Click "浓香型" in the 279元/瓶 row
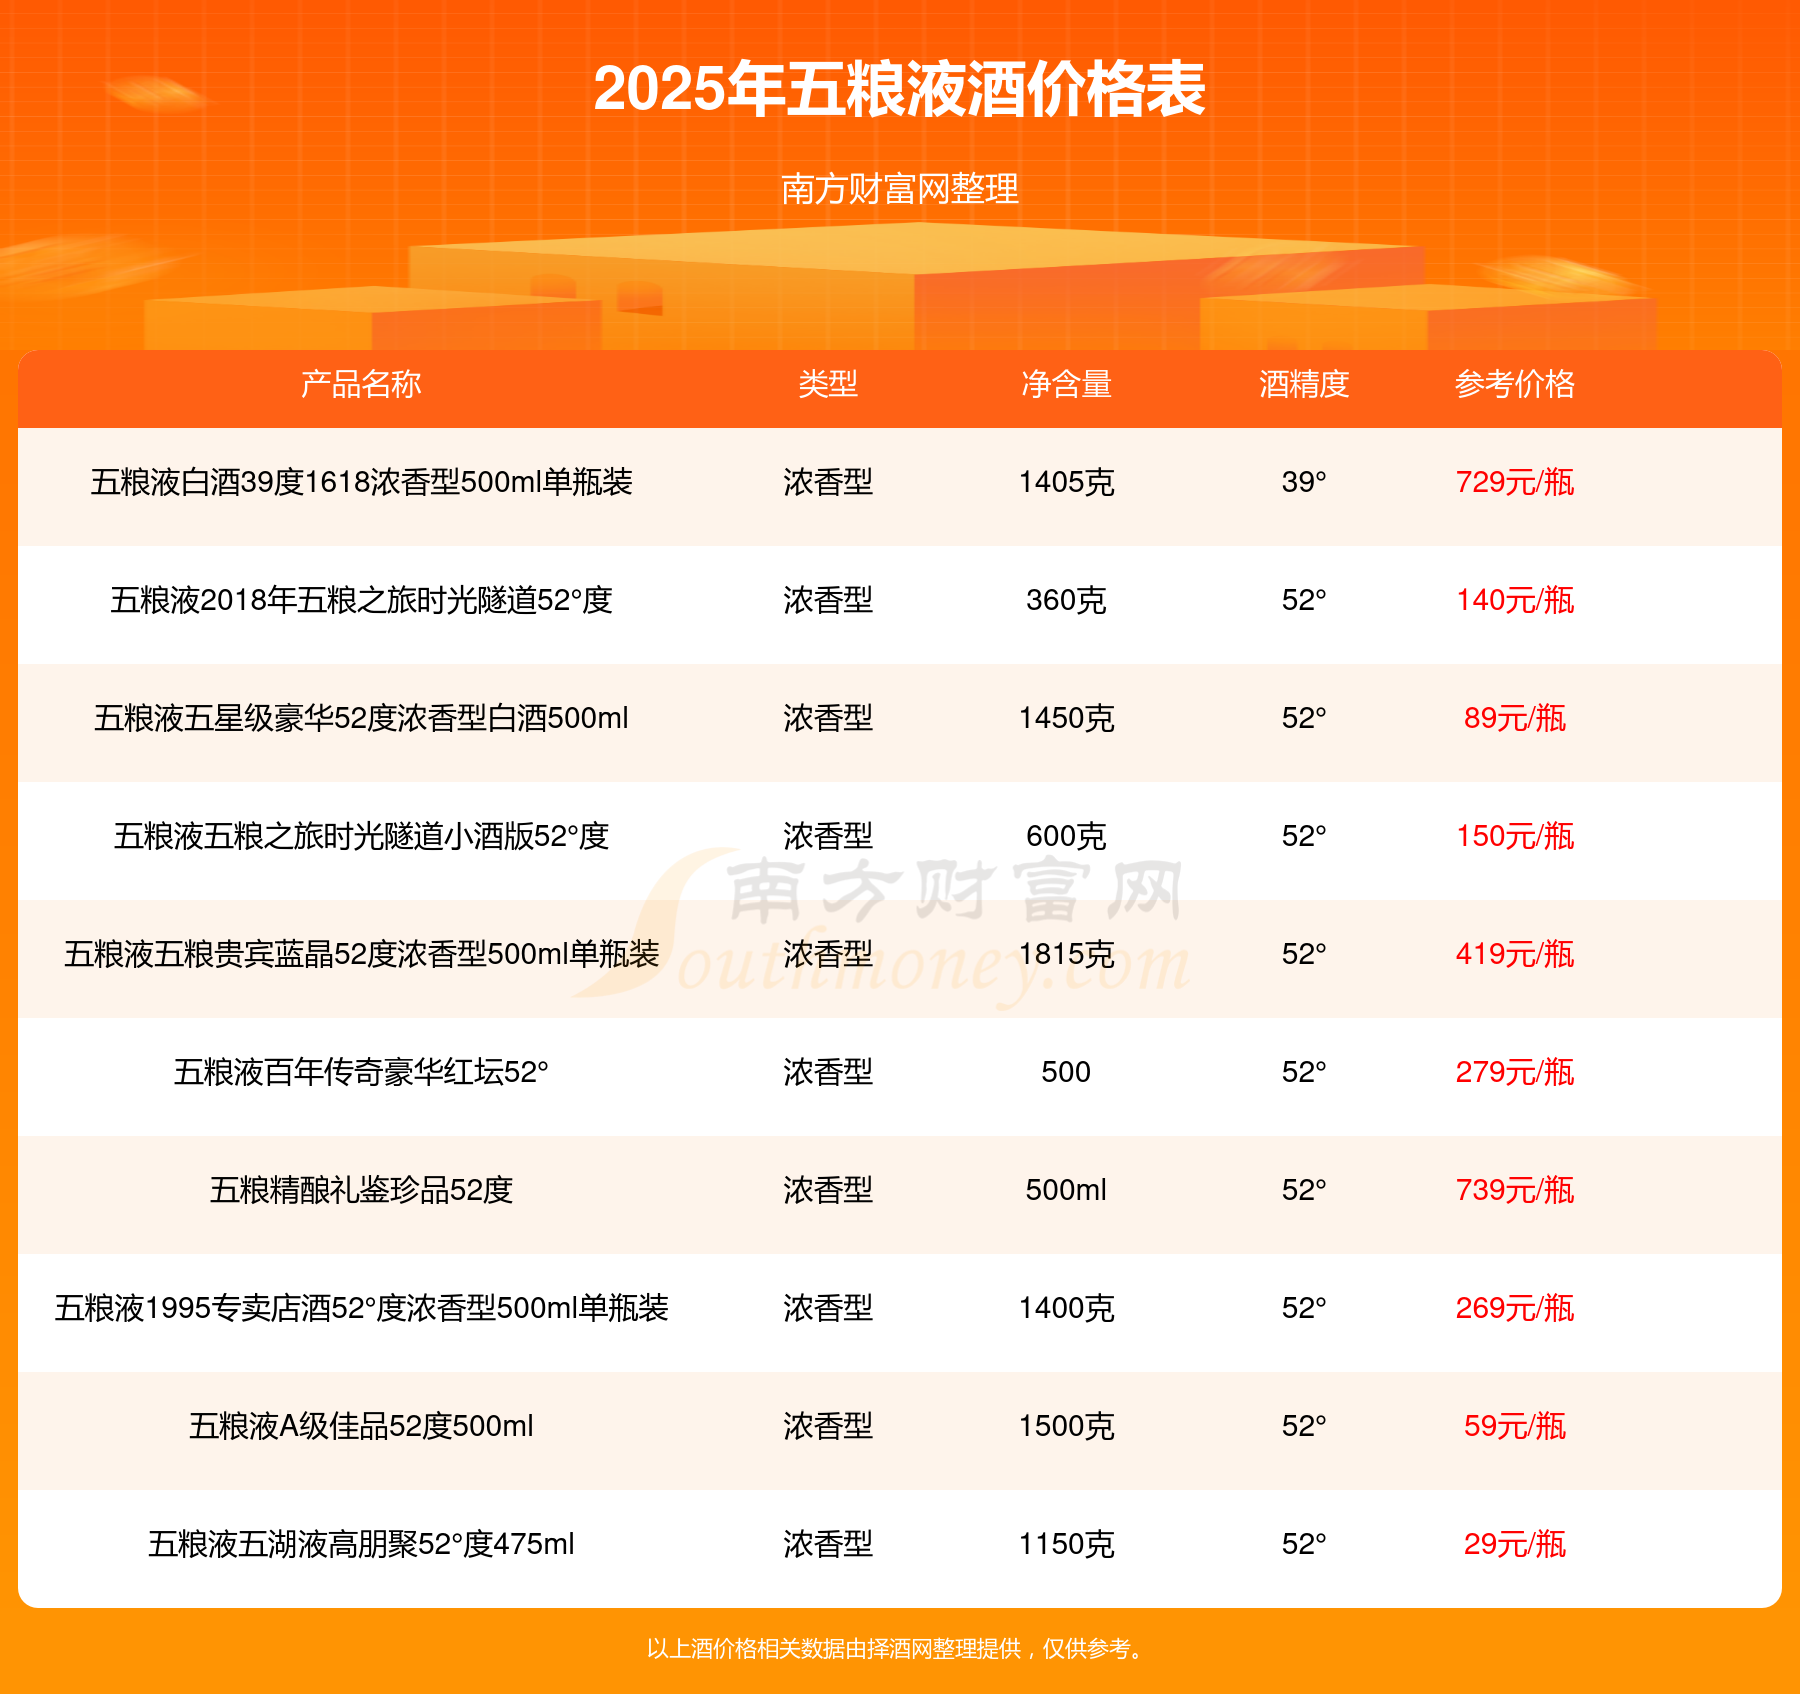The width and height of the screenshot is (1800, 1694). click(828, 1072)
